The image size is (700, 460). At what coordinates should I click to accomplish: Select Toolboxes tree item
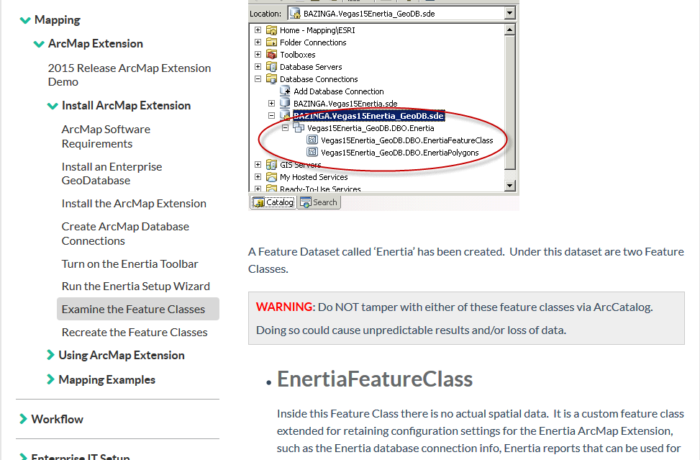pyautogui.click(x=297, y=54)
